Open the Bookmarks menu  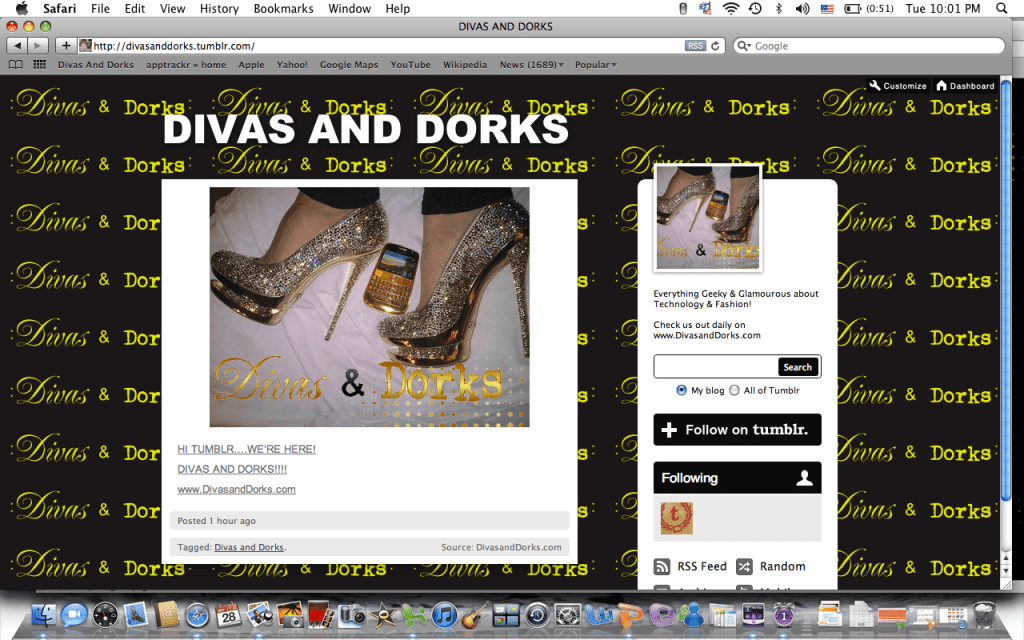283,8
